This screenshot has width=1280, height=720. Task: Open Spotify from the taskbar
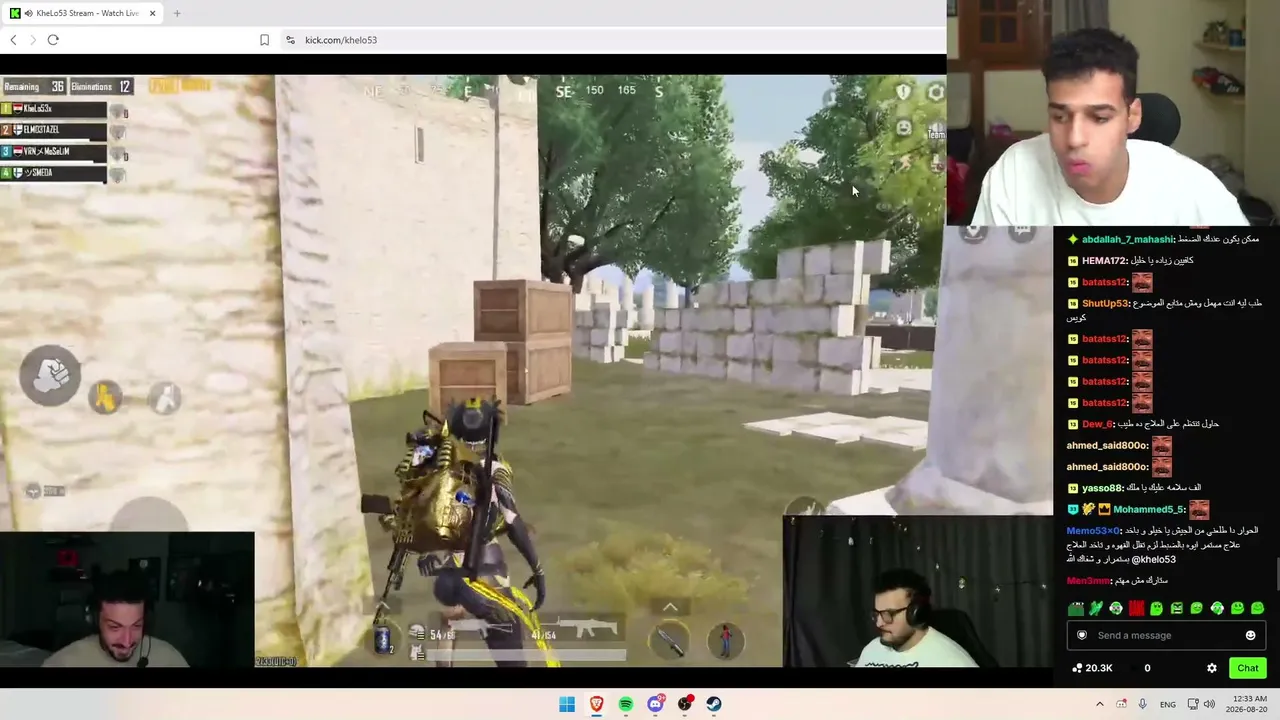(x=626, y=704)
